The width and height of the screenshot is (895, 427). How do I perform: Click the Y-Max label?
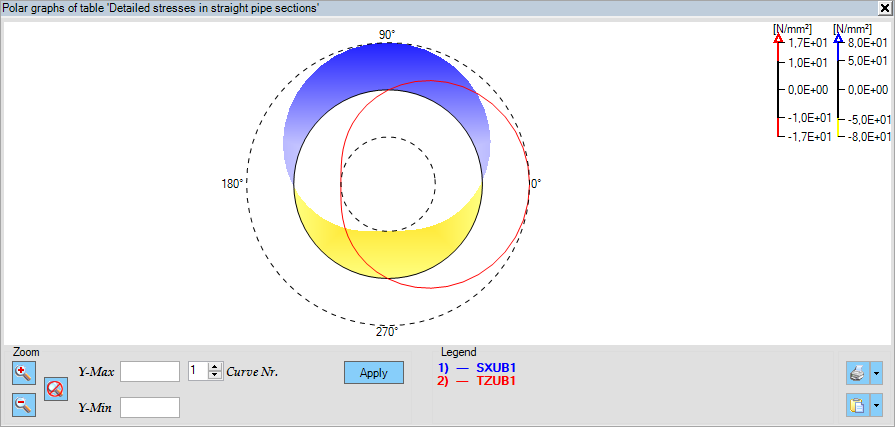(96, 372)
